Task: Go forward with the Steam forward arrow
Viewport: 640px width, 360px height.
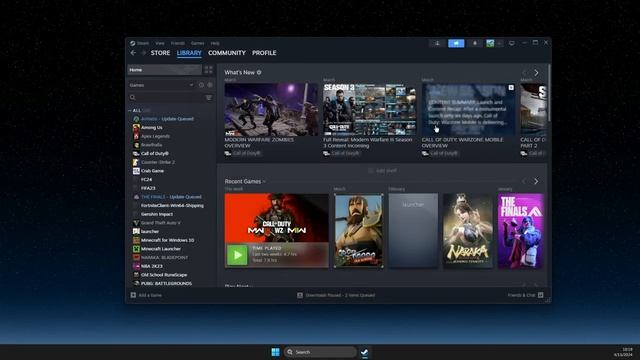Action: point(143,53)
